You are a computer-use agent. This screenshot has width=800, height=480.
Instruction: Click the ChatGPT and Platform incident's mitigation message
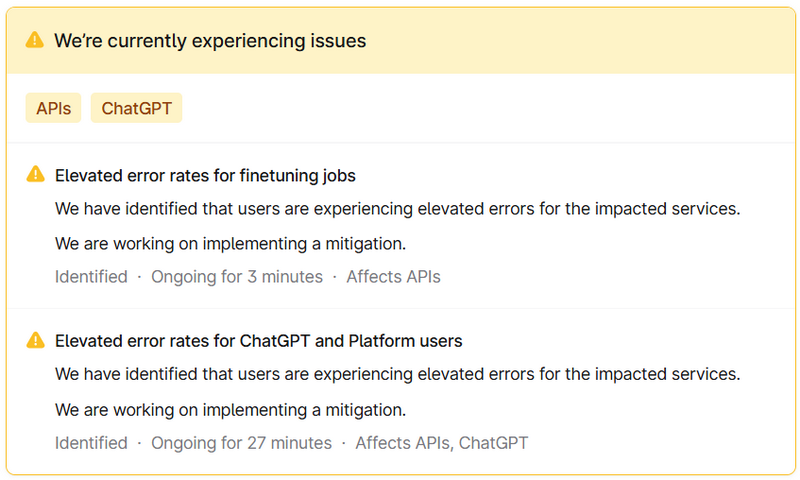pyautogui.click(x=230, y=409)
